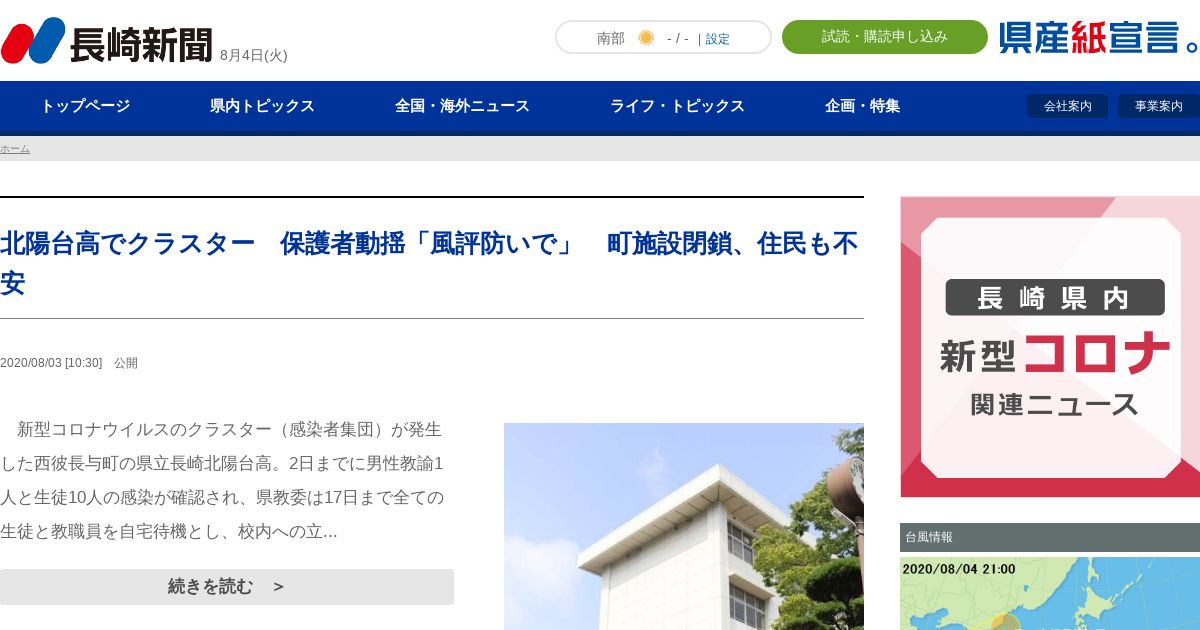This screenshot has height=630, width=1200.
Task: Click the 2020/08/03 [10:30] publish date text
Action: coord(51,363)
